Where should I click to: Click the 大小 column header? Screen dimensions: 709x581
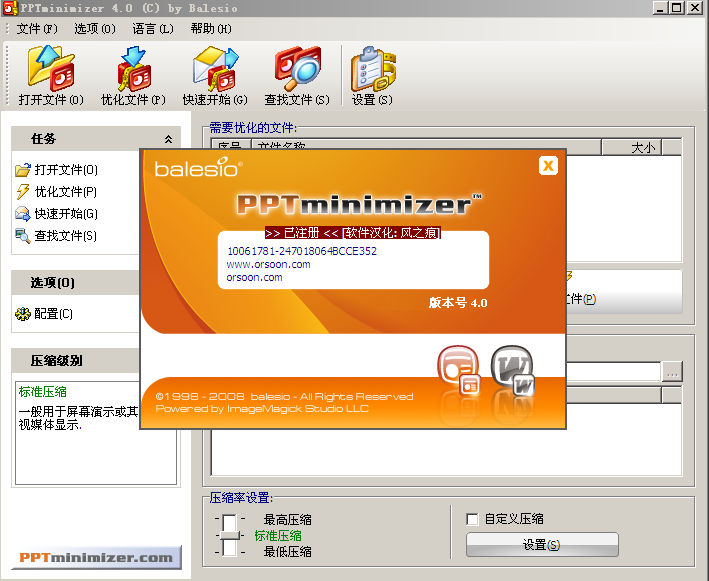click(631, 147)
